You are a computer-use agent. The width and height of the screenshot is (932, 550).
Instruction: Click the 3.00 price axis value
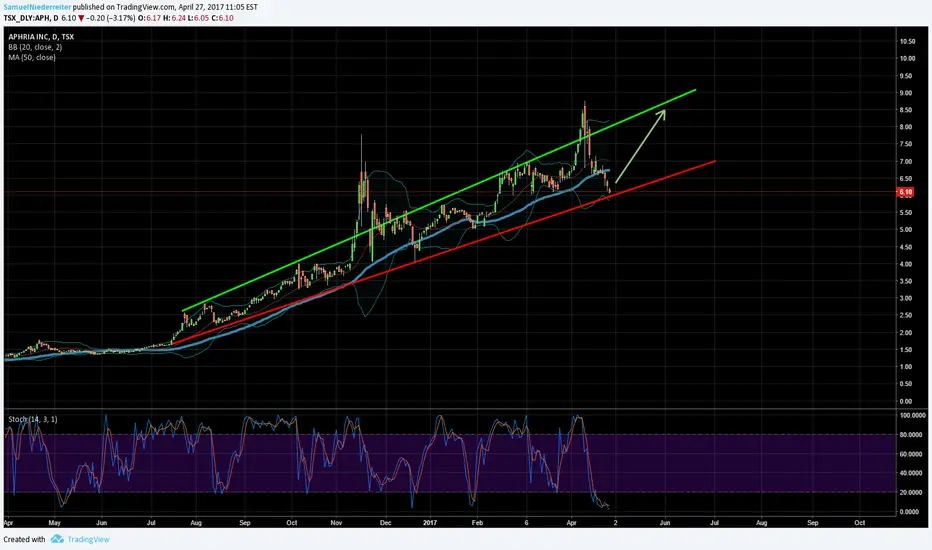click(907, 298)
